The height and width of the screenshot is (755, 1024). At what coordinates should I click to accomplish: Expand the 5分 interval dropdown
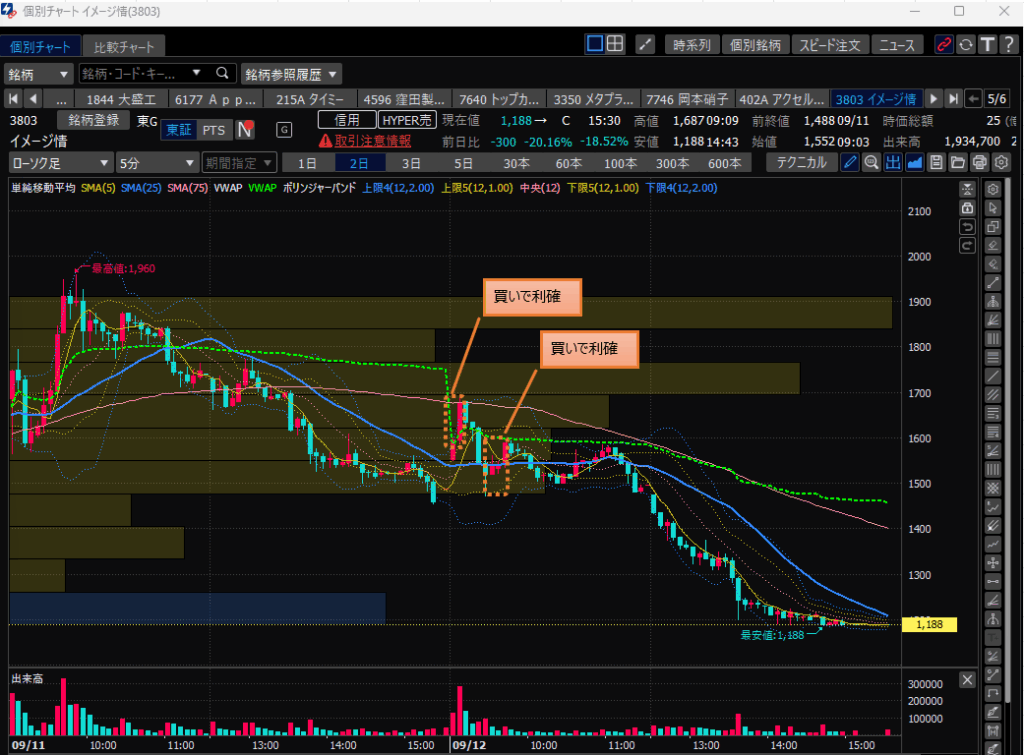click(157, 163)
